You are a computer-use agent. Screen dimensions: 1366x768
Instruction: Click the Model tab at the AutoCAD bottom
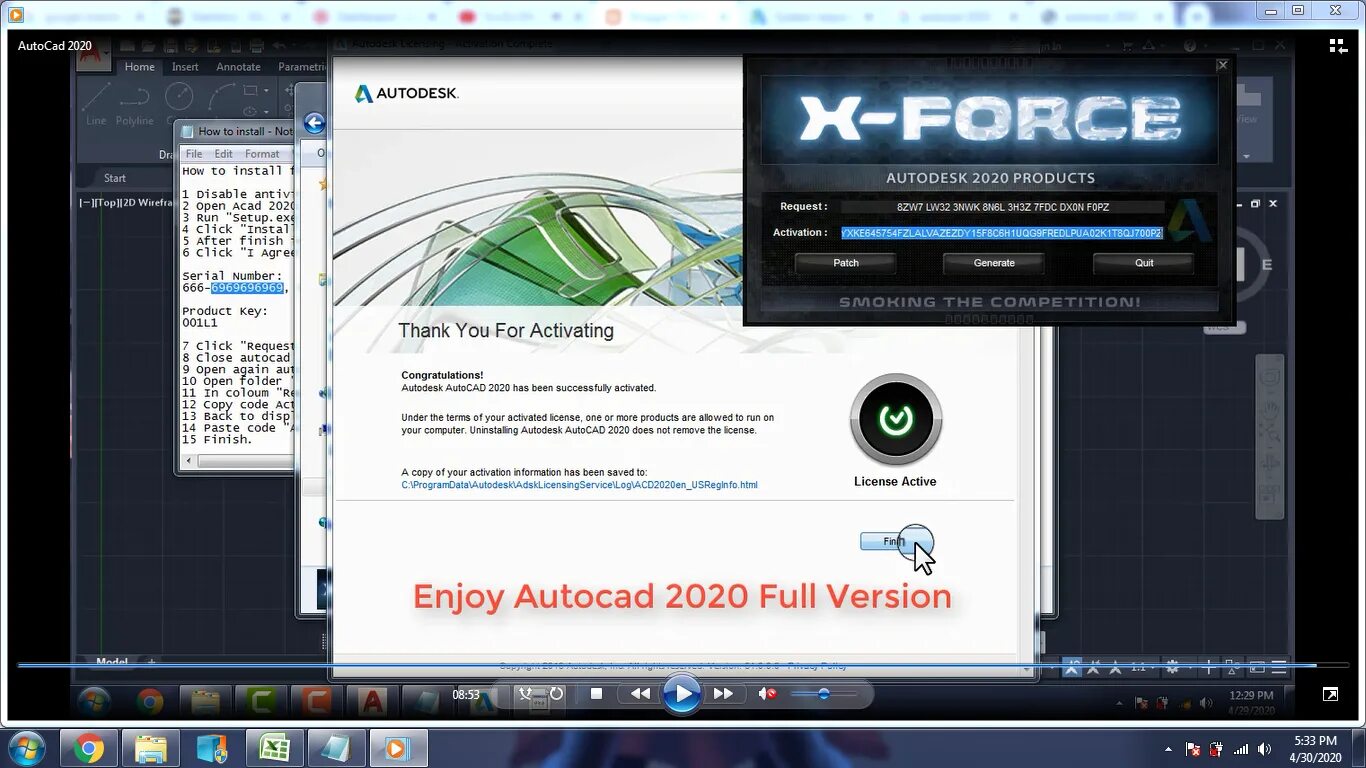pyautogui.click(x=112, y=661)
